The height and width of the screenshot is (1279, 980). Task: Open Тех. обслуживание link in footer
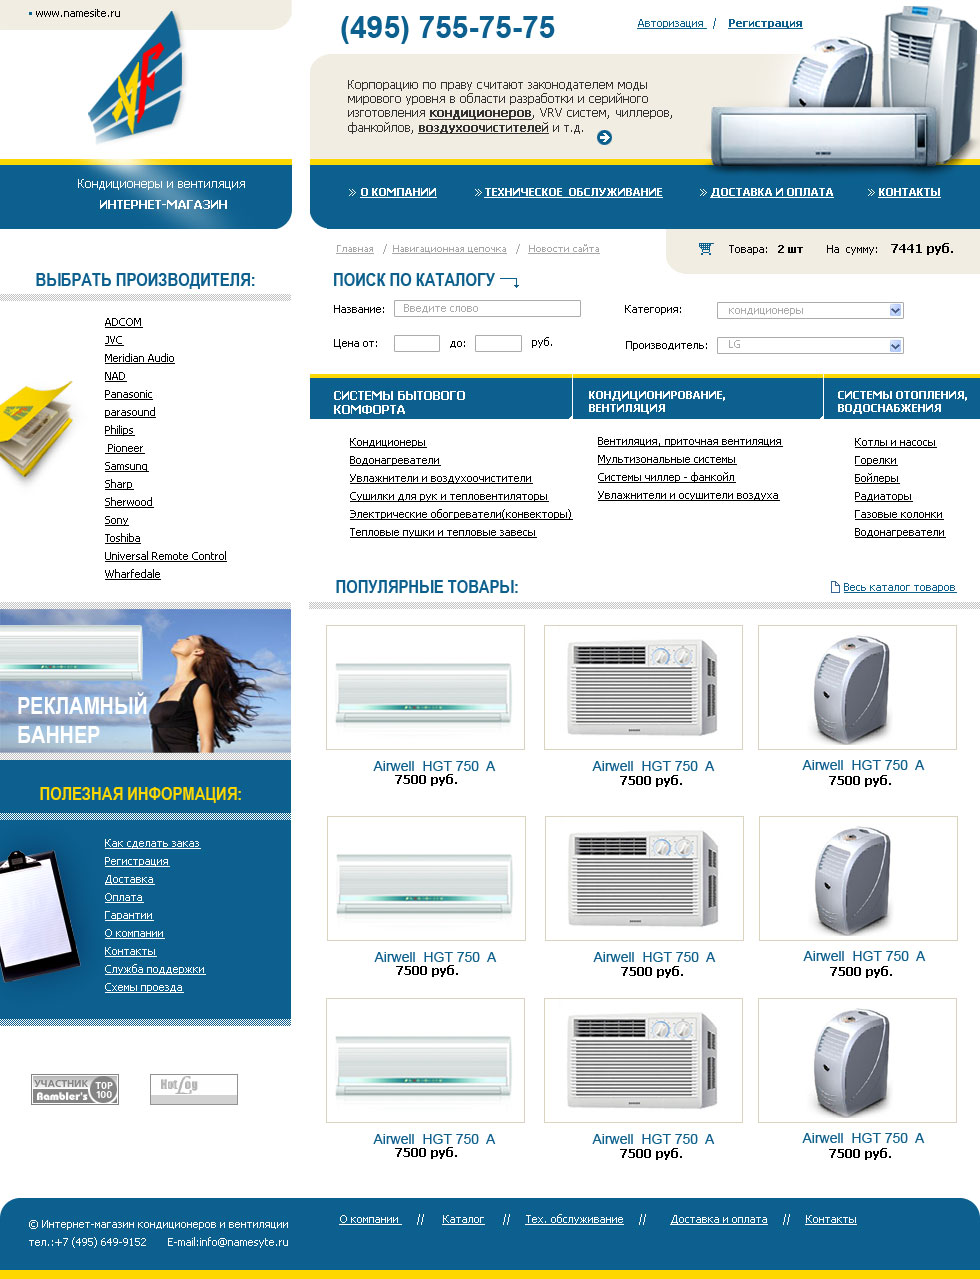(574, 1219)
